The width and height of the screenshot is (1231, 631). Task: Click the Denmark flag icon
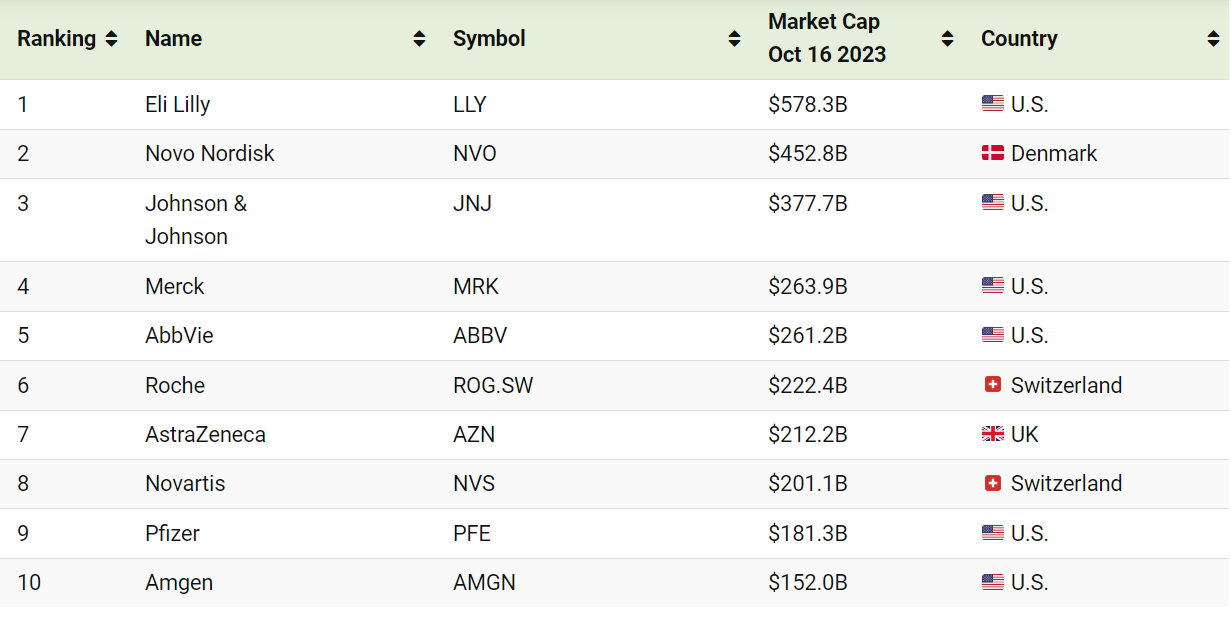pyautogui.click(x=992, y=154)
